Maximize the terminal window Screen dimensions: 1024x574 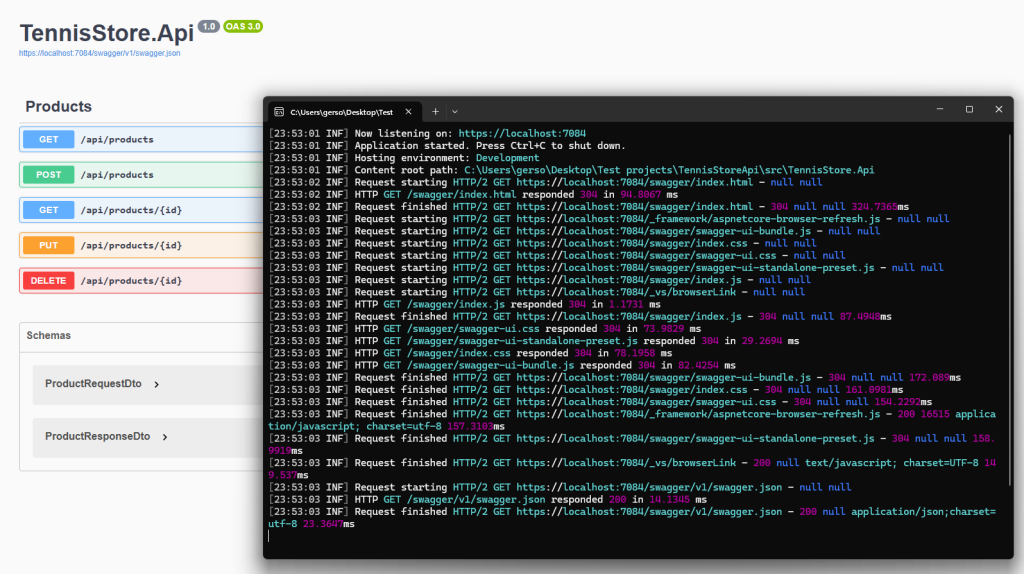click(x=969, y=109)
